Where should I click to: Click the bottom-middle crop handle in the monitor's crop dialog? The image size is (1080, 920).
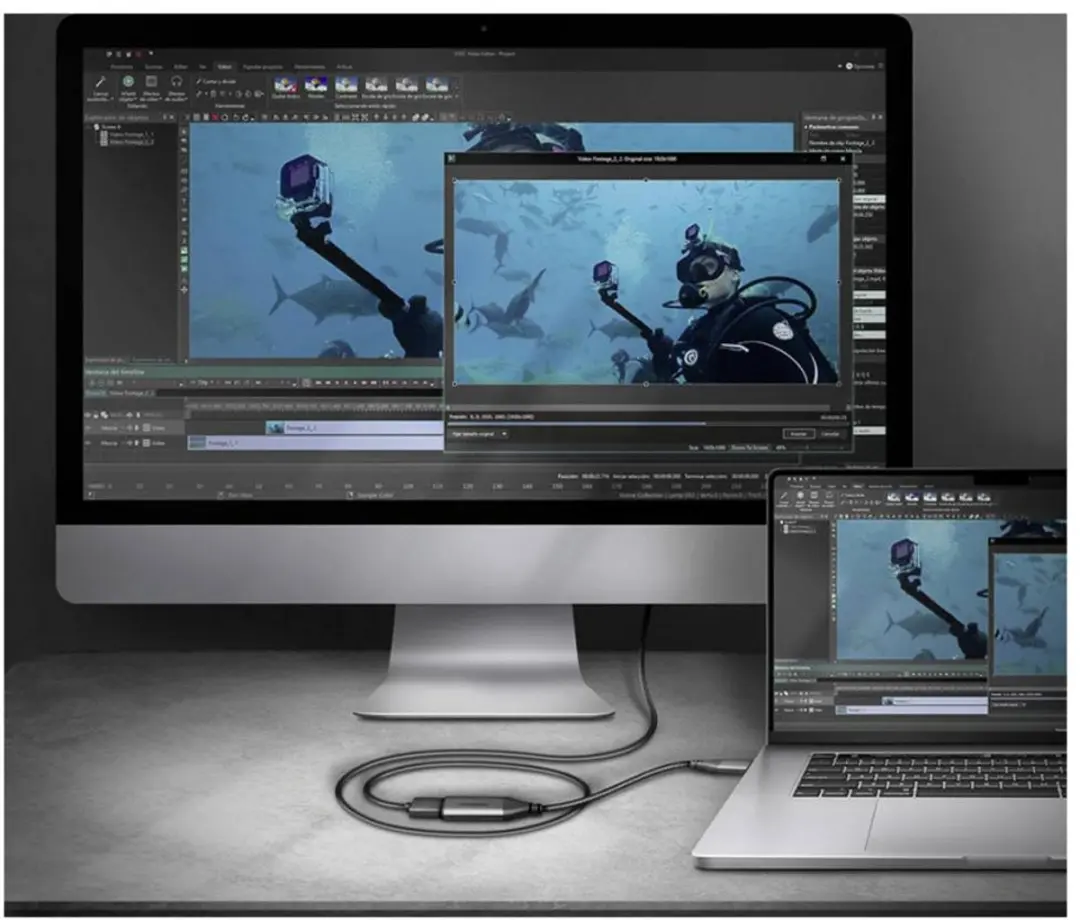click(646, 384)
